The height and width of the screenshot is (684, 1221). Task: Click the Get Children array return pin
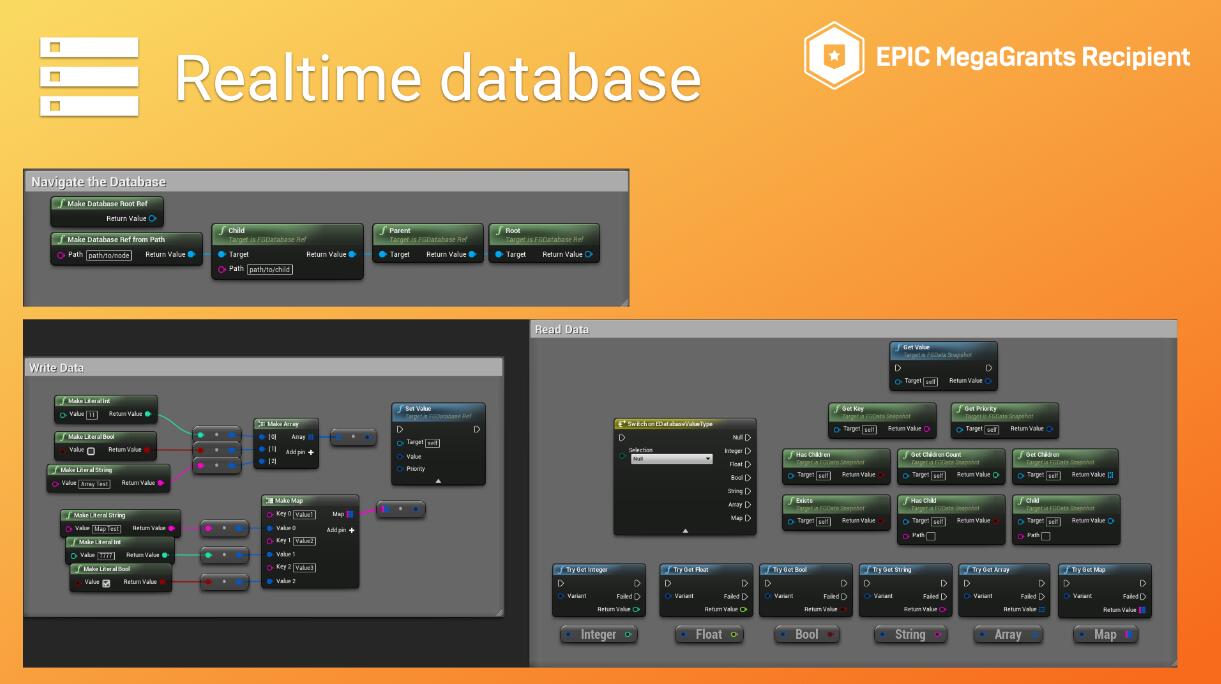1110,475
